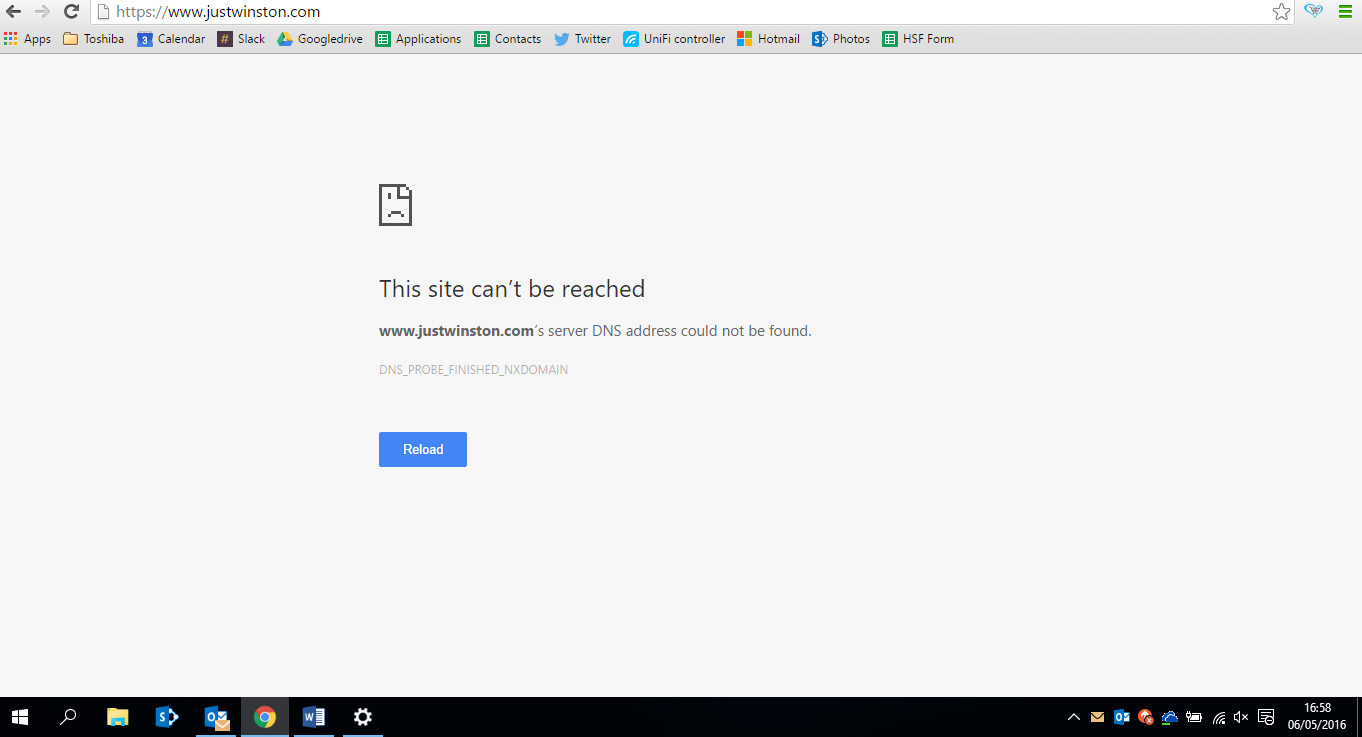Open the Apps bookmark shortcut
This screenshot has height=737, width=1362.
pos(27,39)
